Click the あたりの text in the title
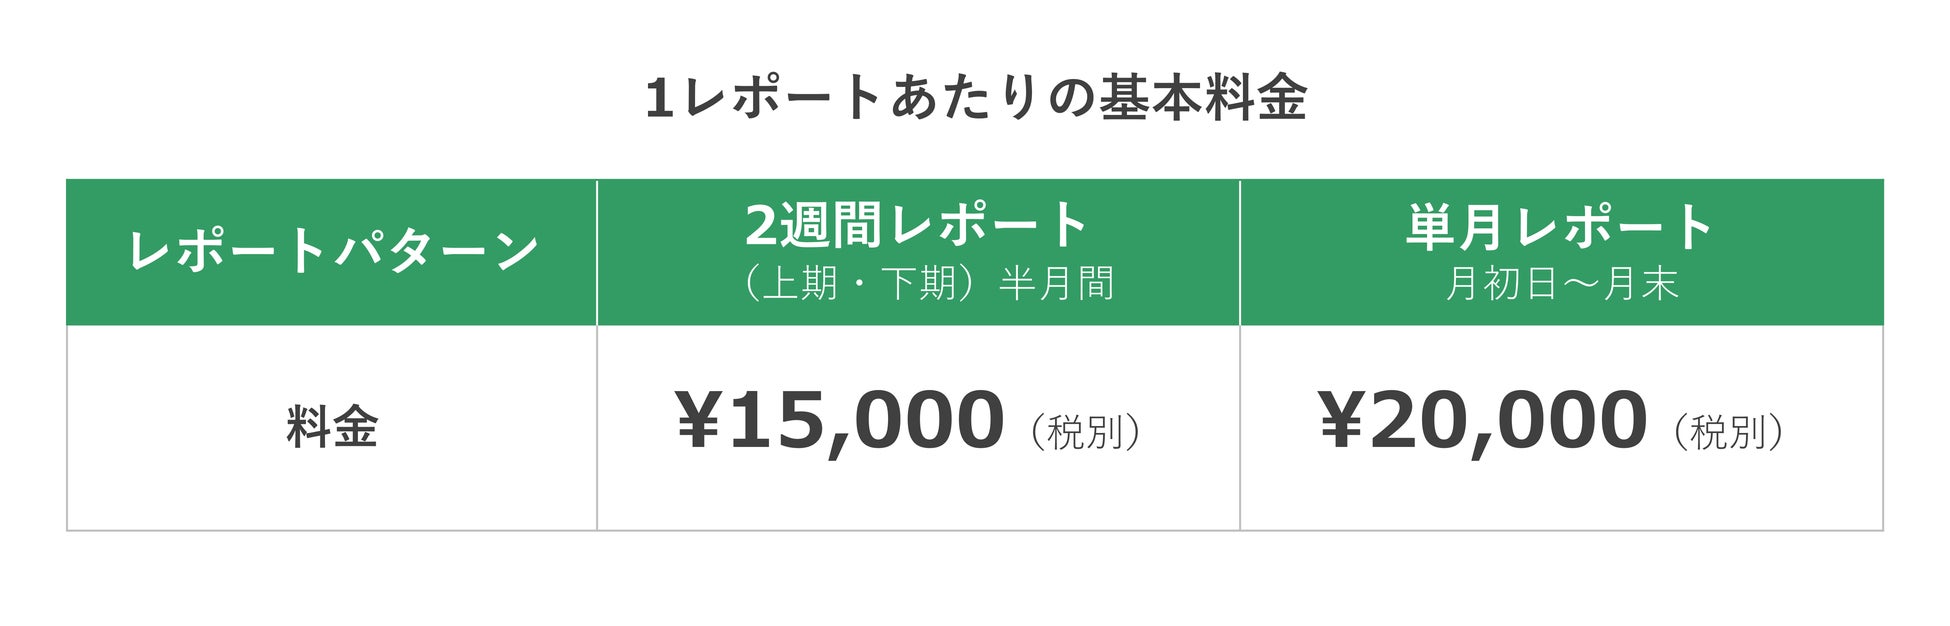Viewport: 1950px width, 626px height. pos(991,98)
